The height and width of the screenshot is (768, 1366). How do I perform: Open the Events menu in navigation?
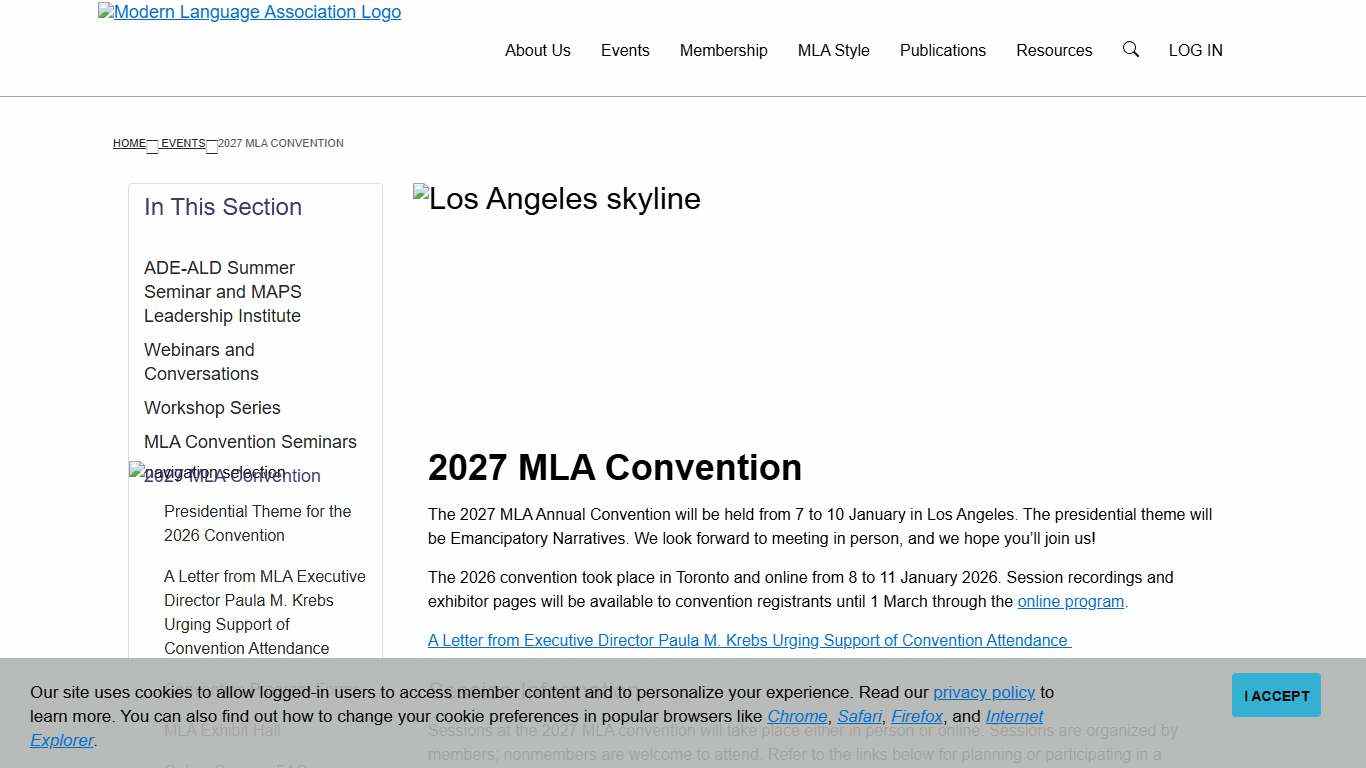pos(624,50)
